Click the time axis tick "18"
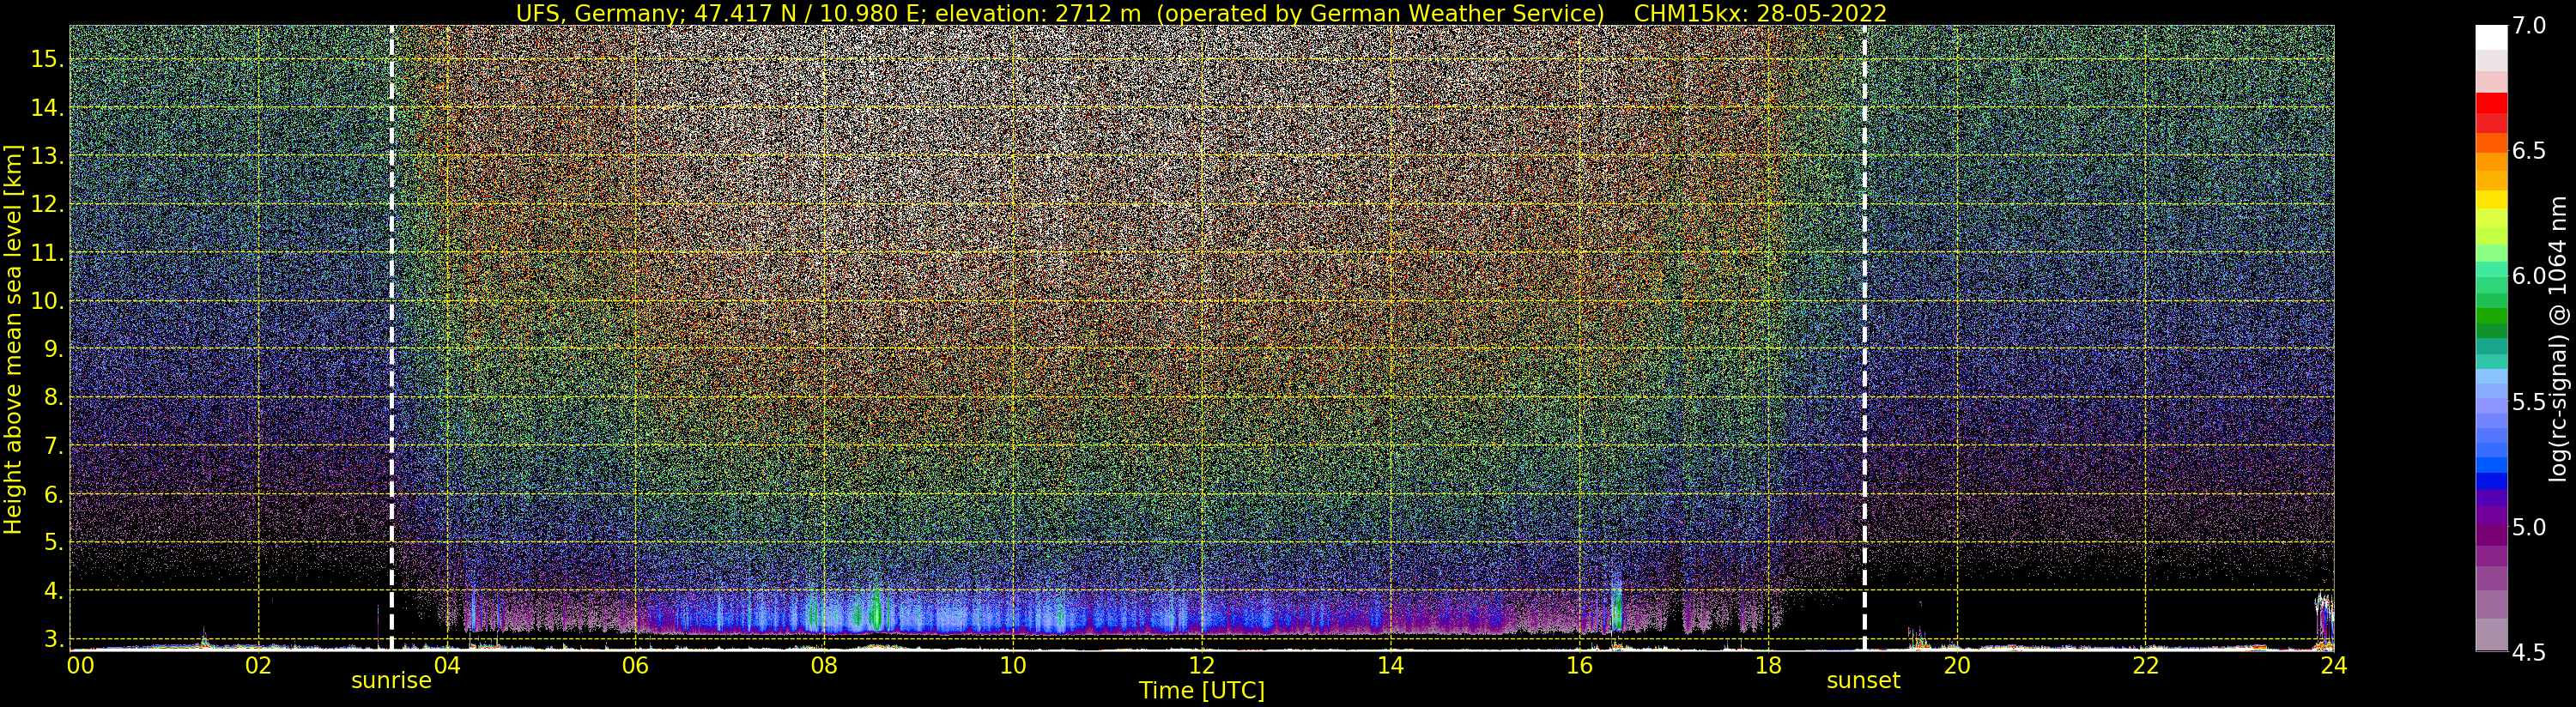Viewport: 2576px width, 707px height. (x=1768, y=666)
